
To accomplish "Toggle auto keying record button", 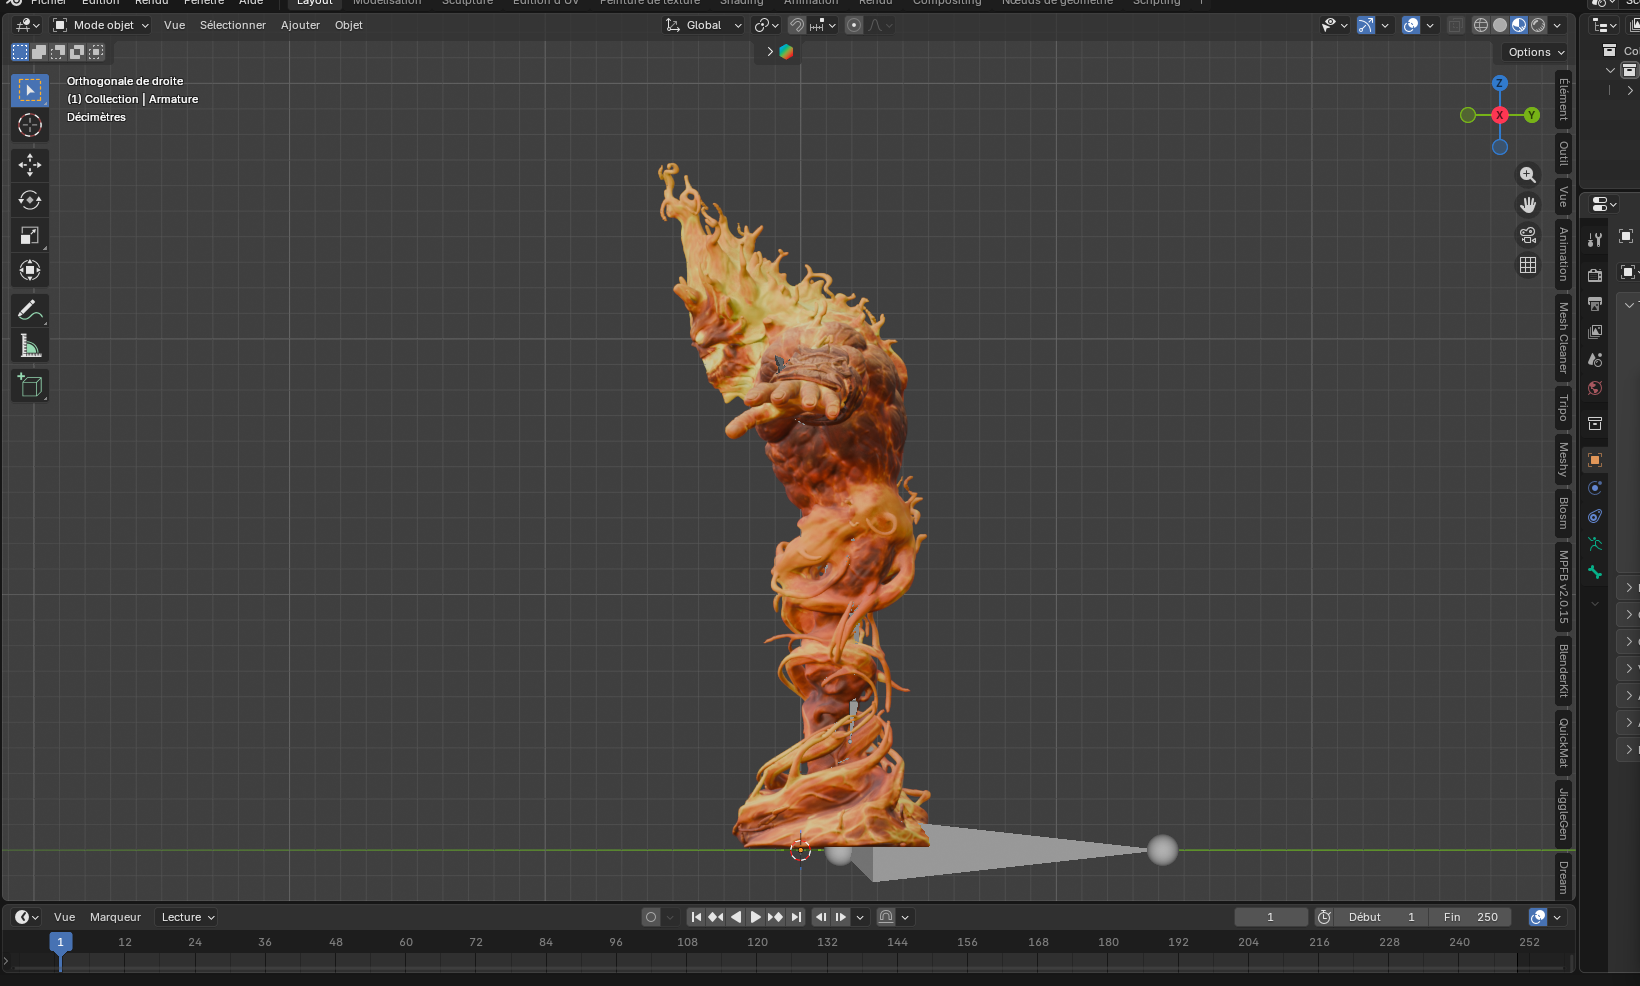I will pyautogui.click(x=651, y=917).
